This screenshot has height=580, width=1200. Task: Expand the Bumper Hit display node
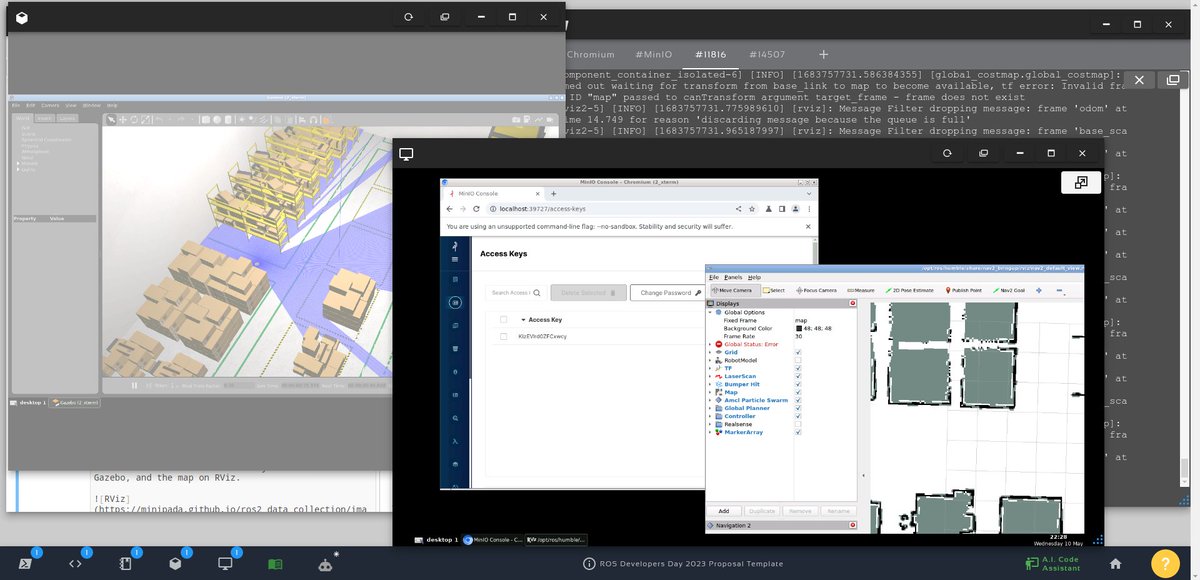click(x=710, y=384)
